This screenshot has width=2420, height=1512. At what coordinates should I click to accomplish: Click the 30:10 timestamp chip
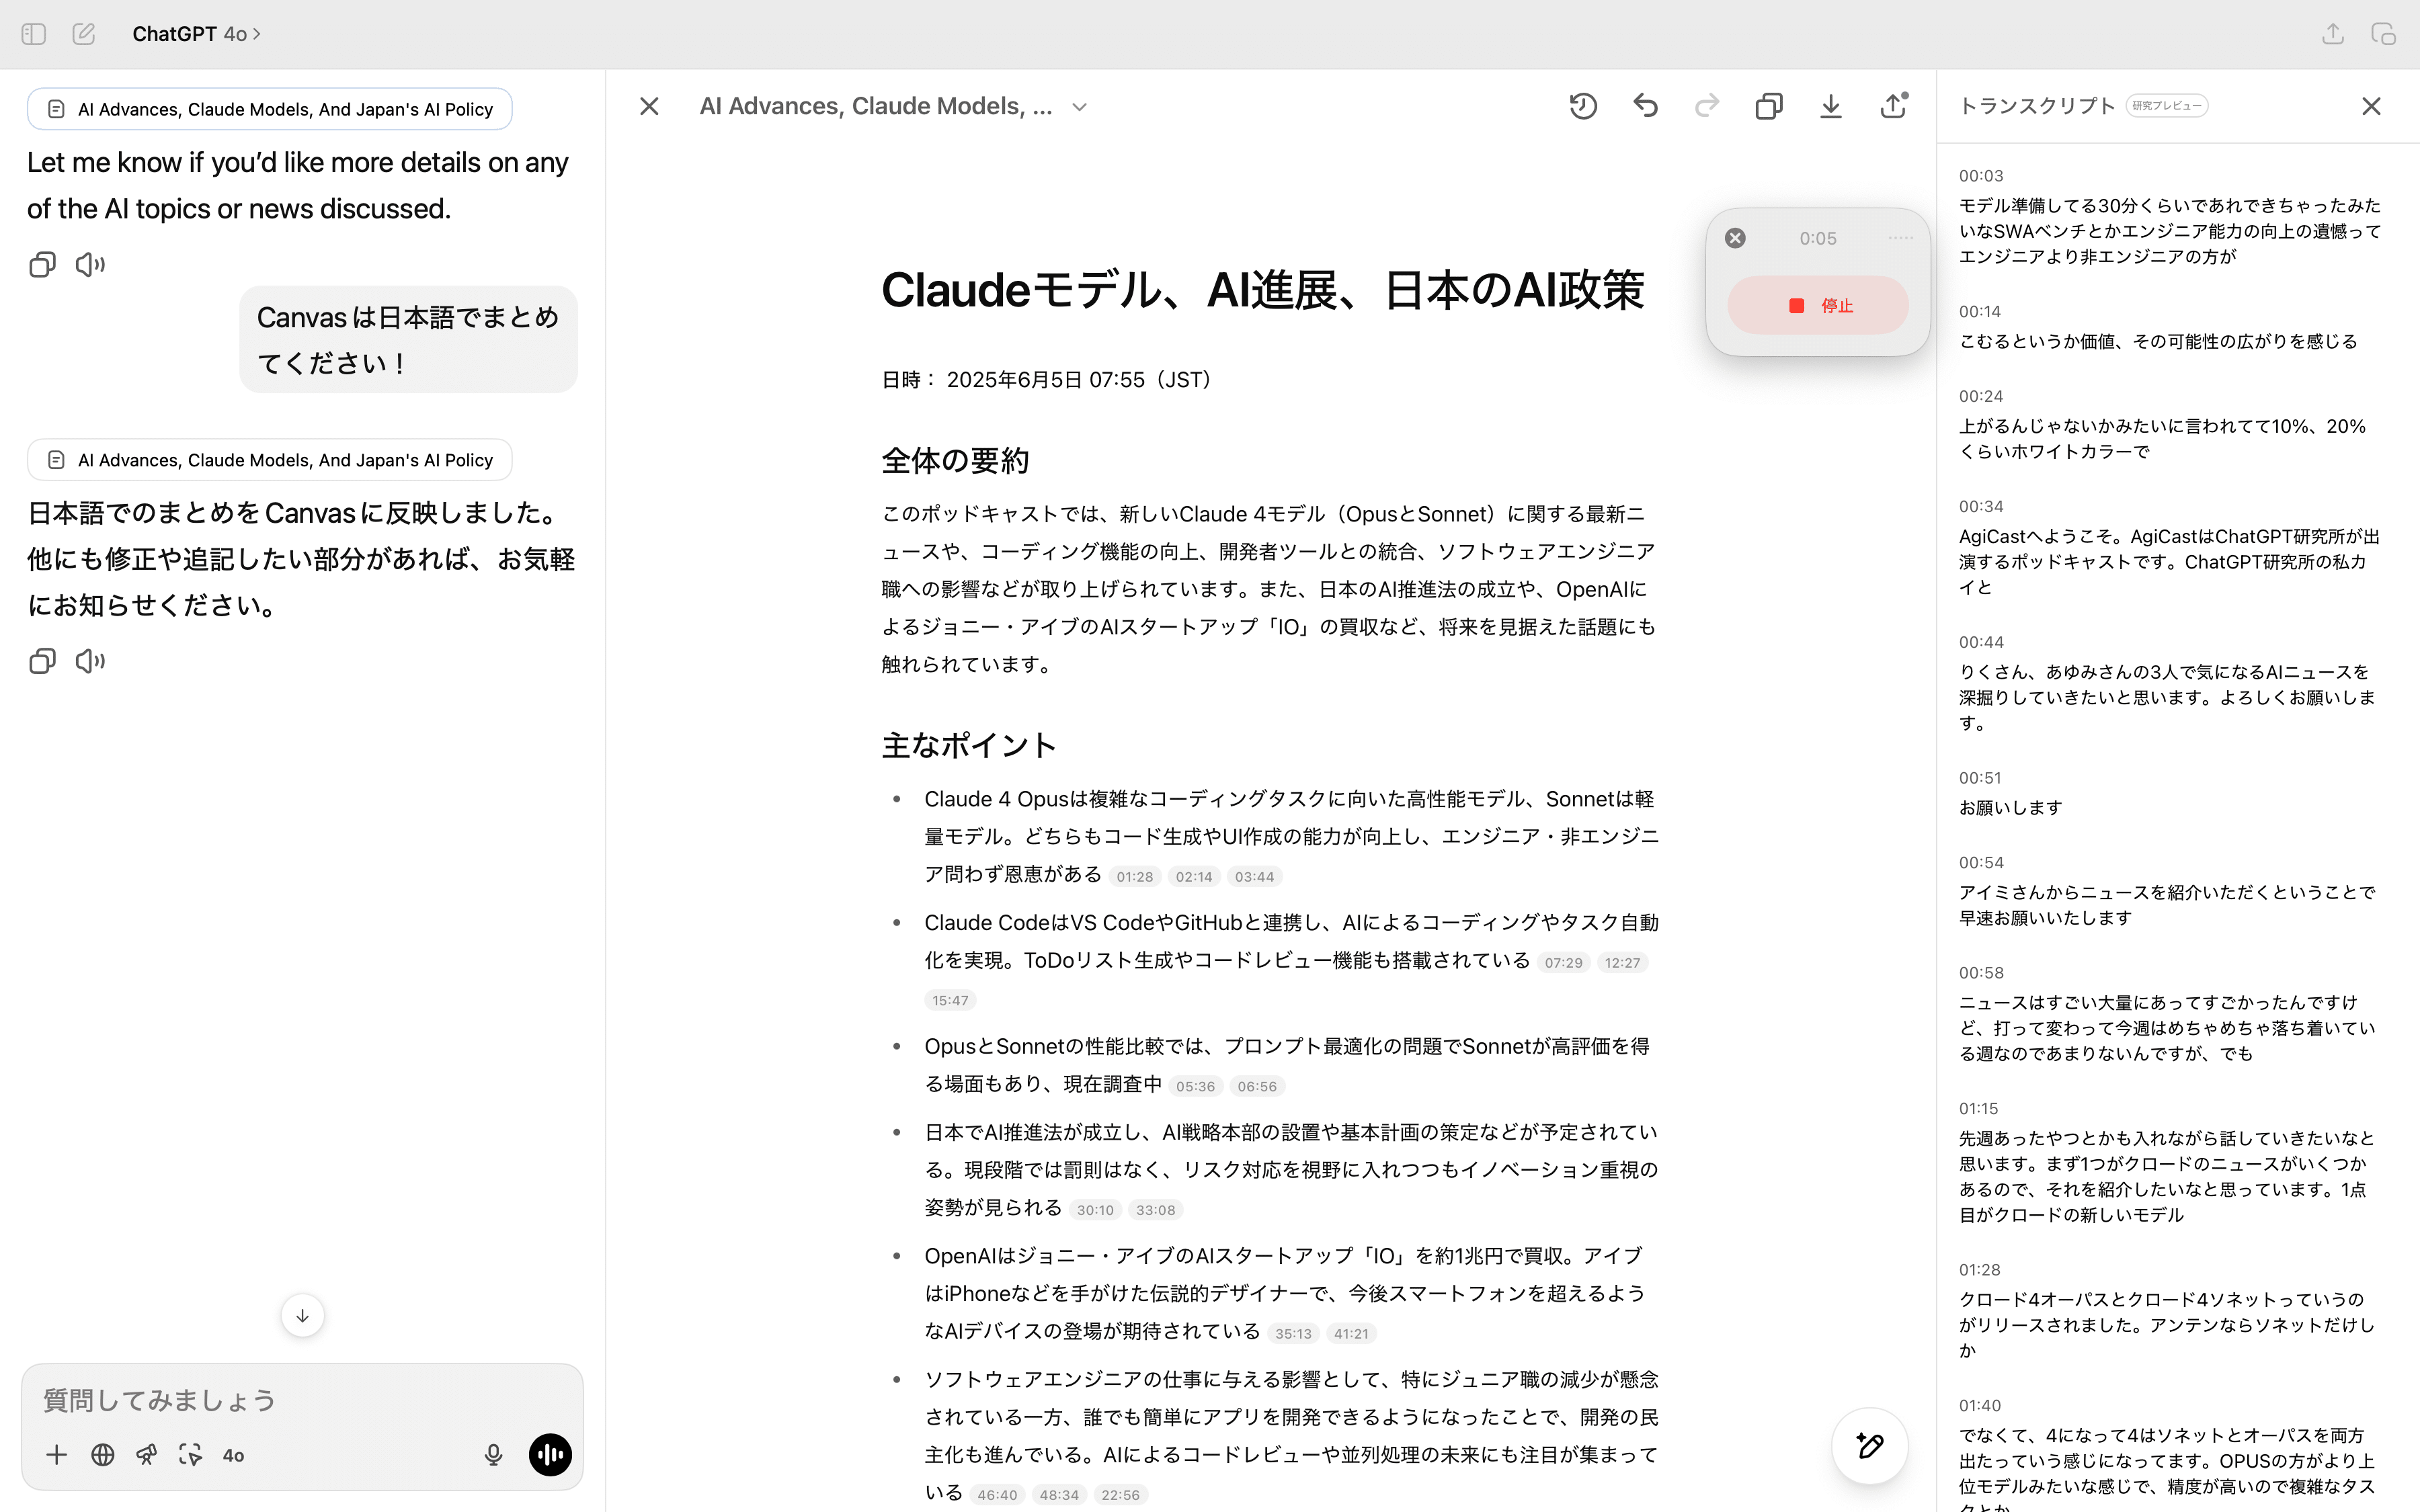[1095, 1210]
